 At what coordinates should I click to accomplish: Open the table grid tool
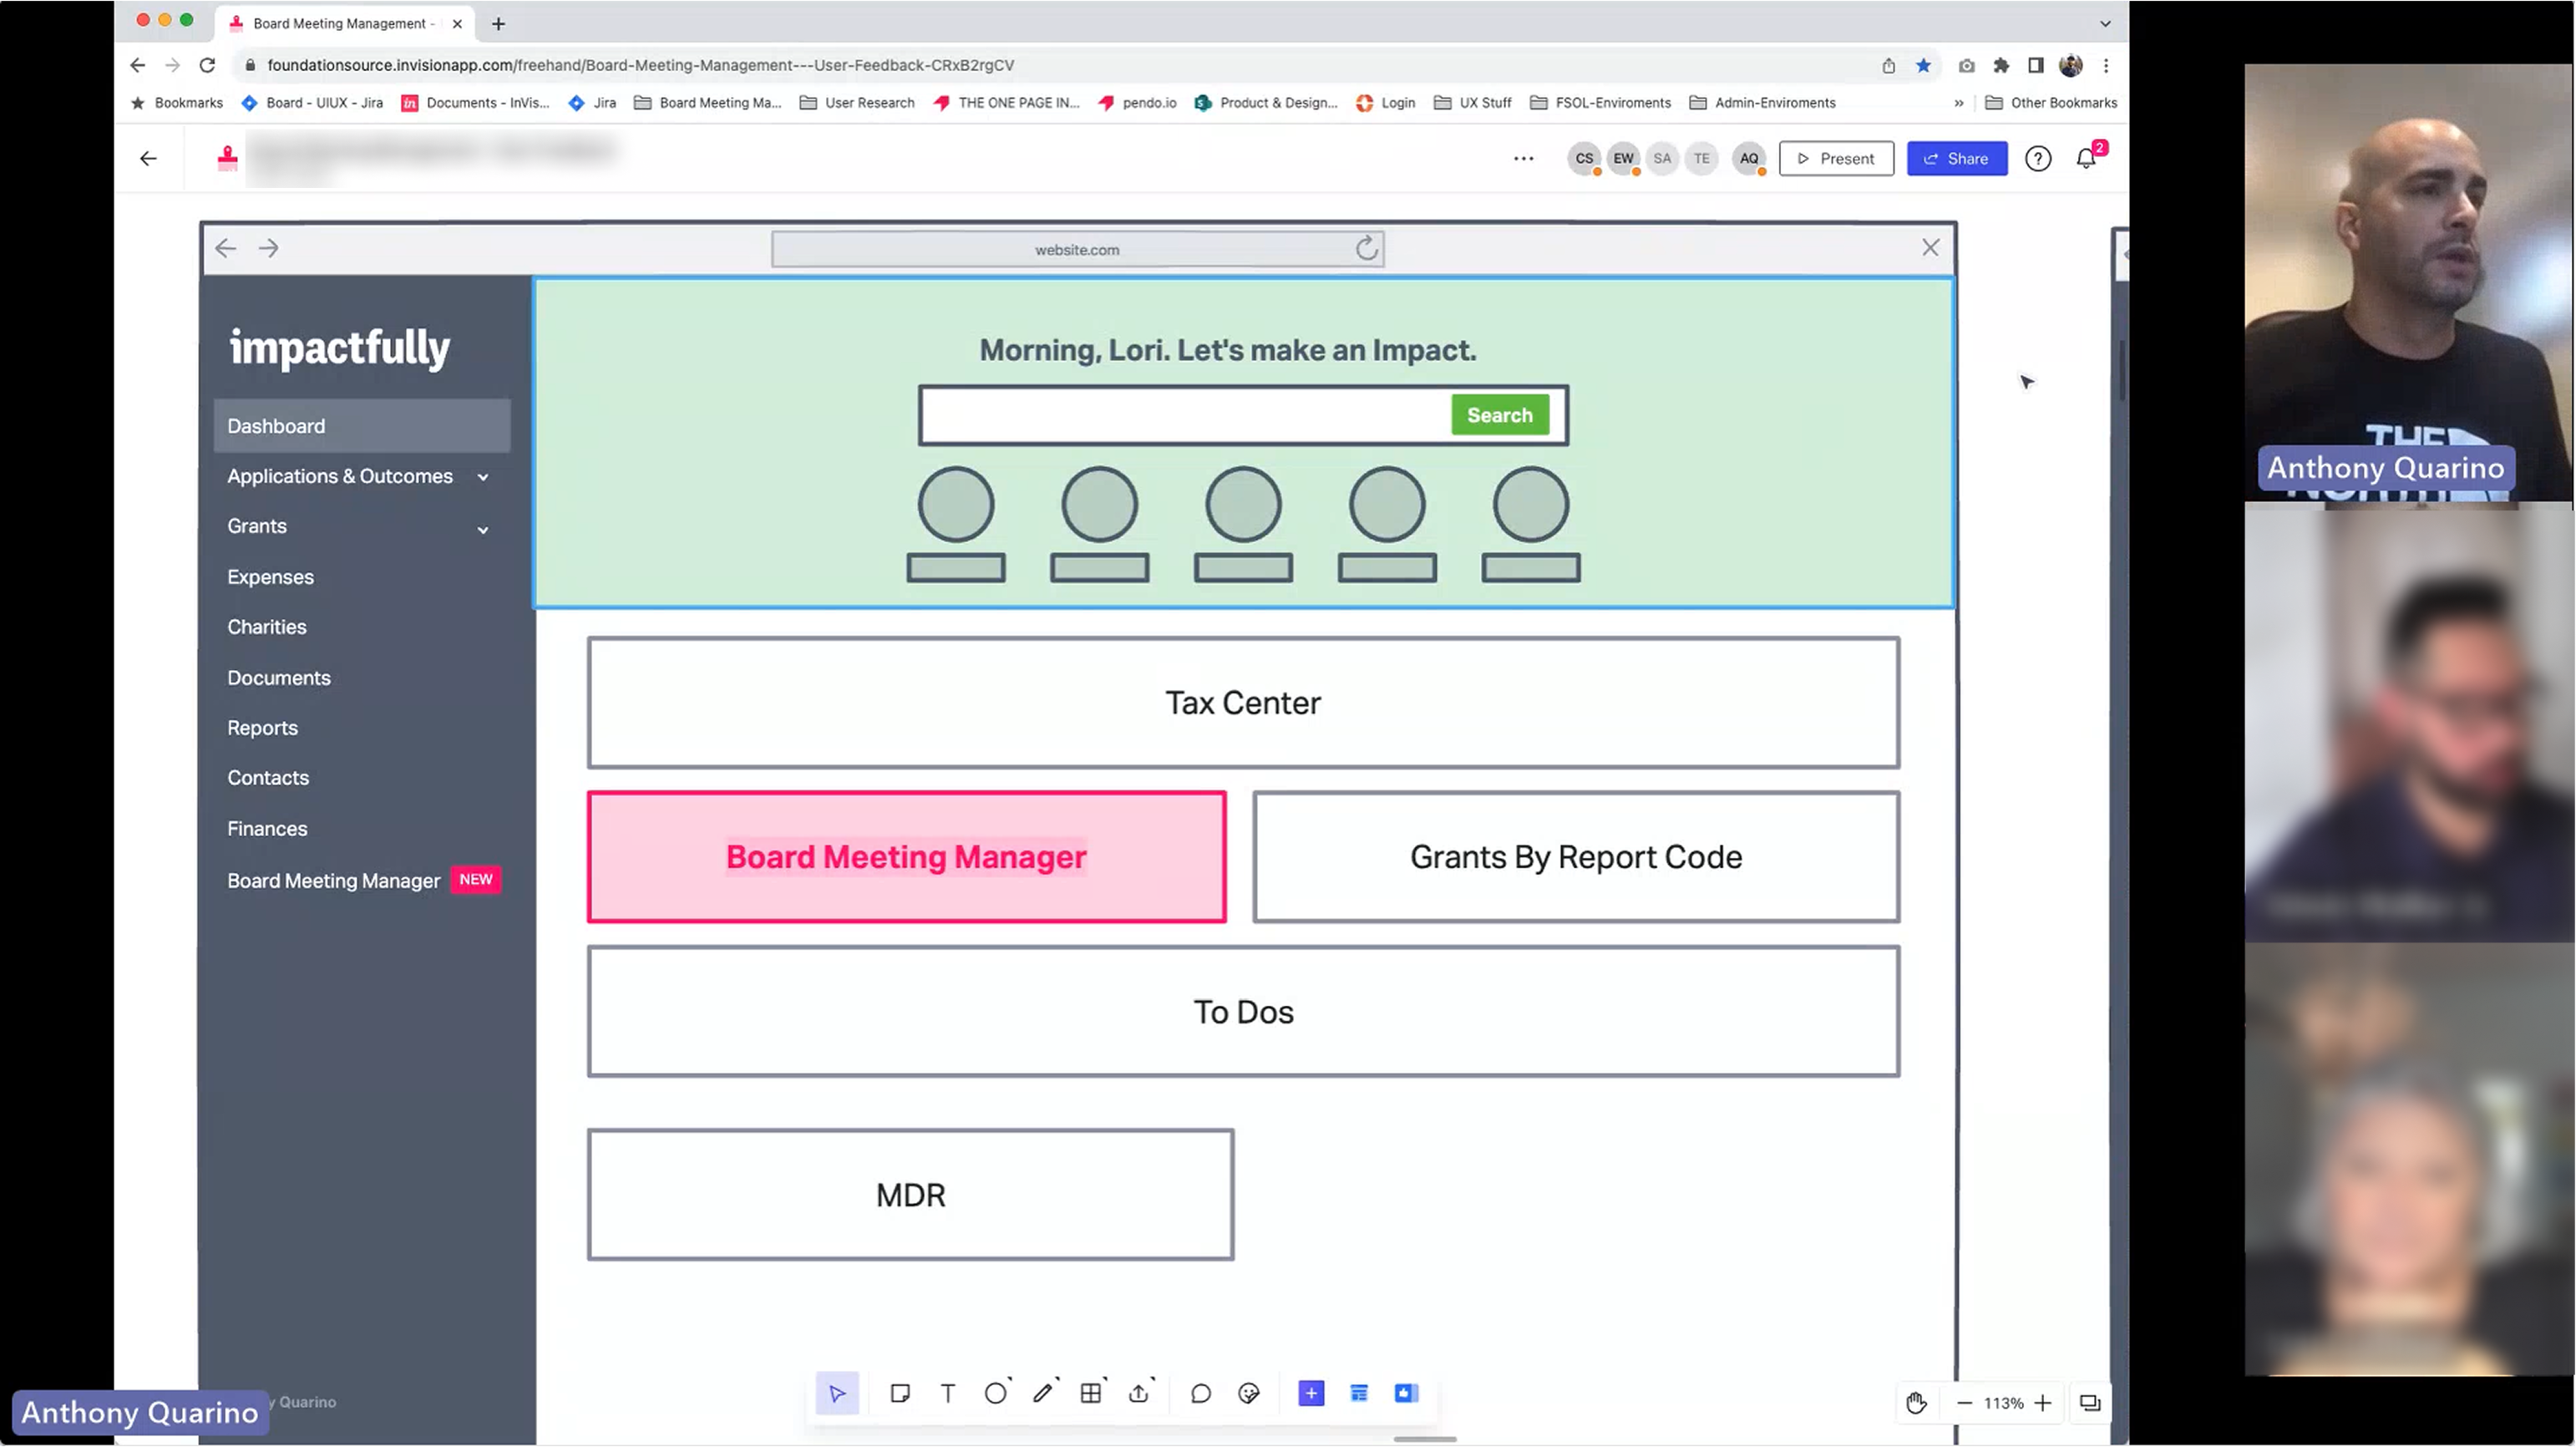1091,1393
